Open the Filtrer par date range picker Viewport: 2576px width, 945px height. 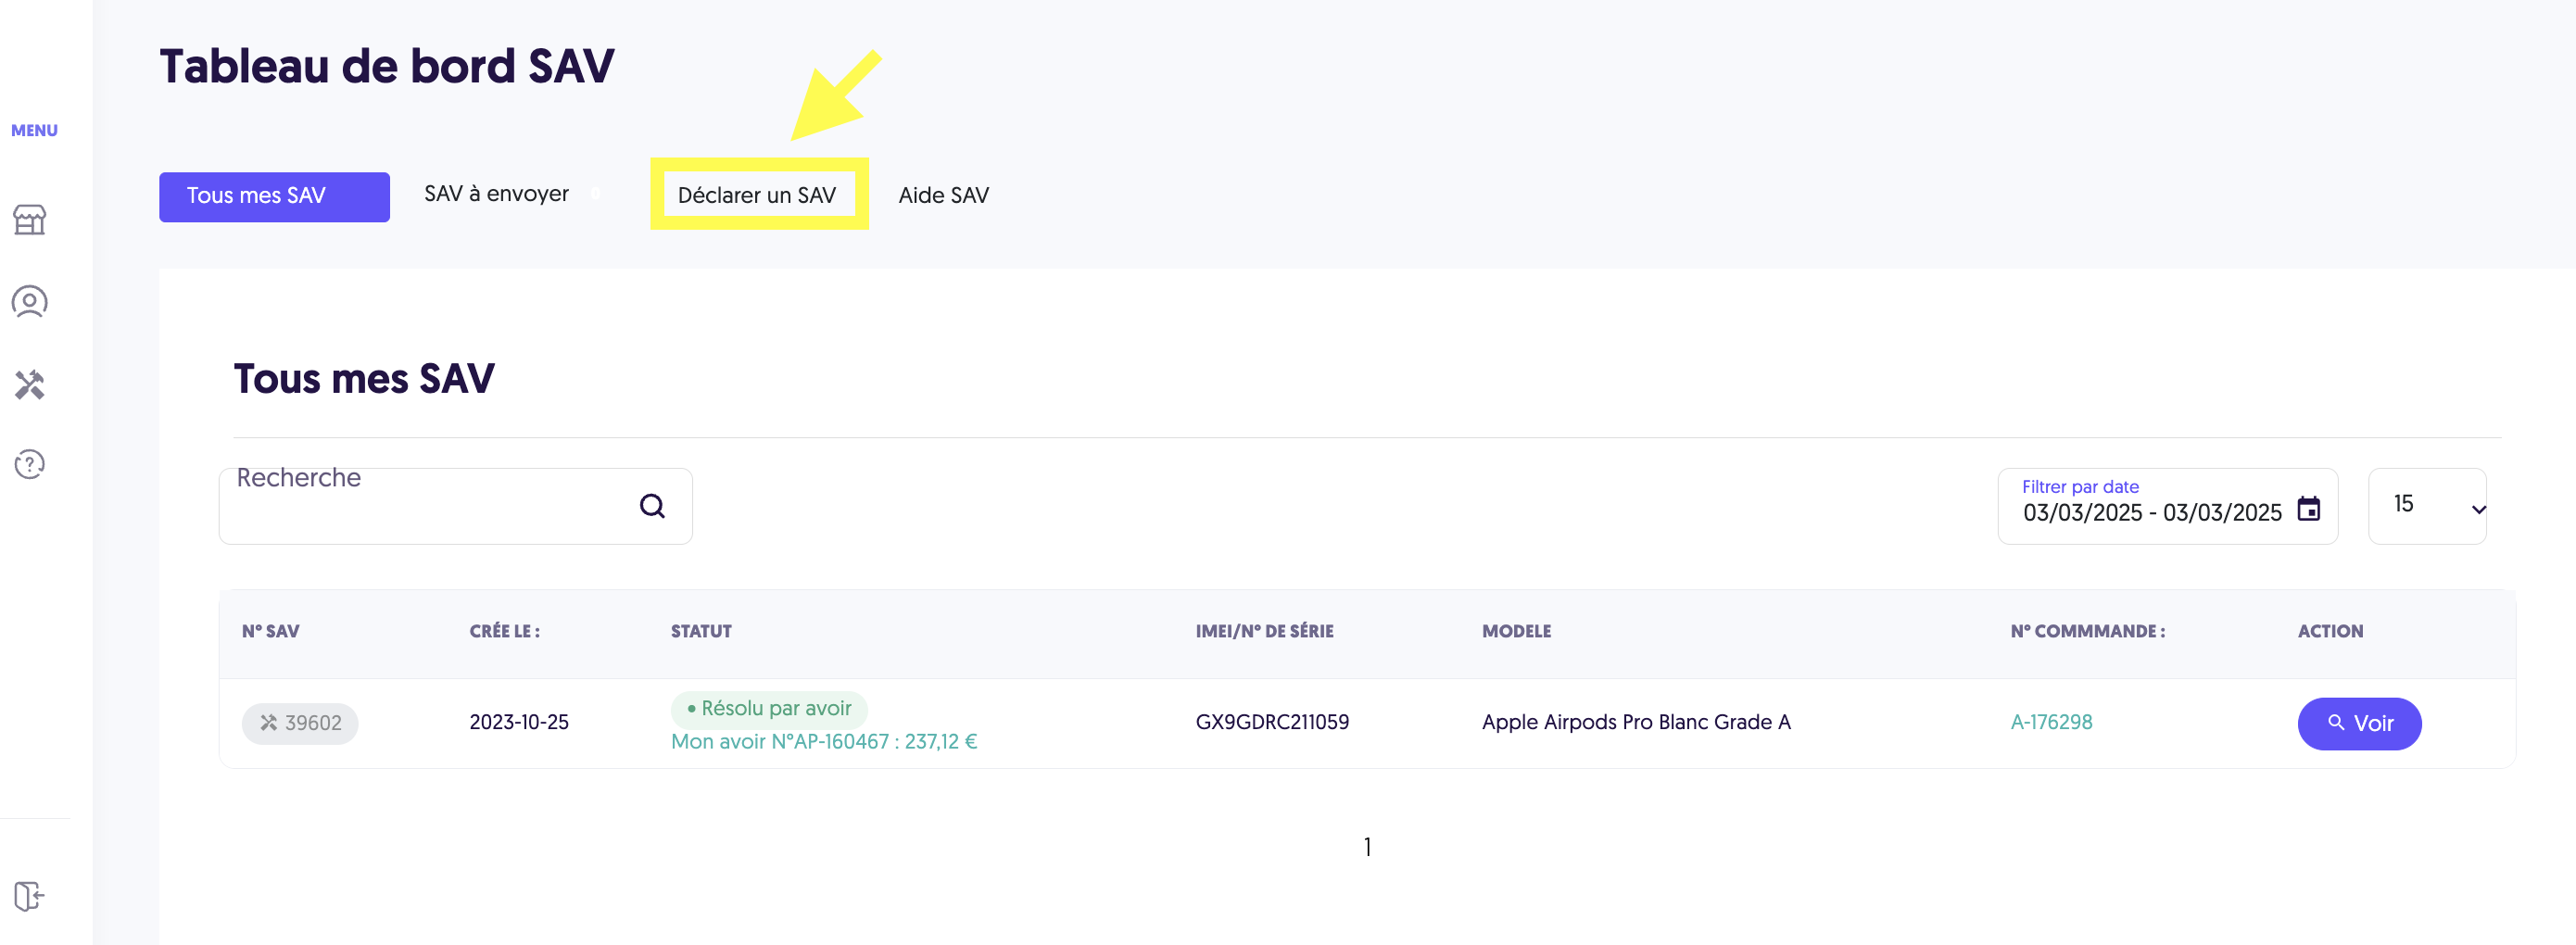[2166, 506]
